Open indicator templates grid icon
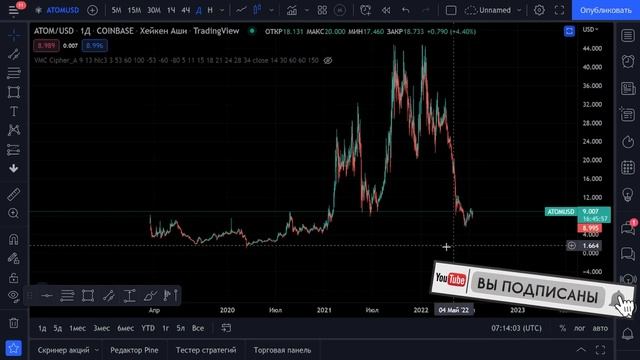 click(x=322, y=10)
